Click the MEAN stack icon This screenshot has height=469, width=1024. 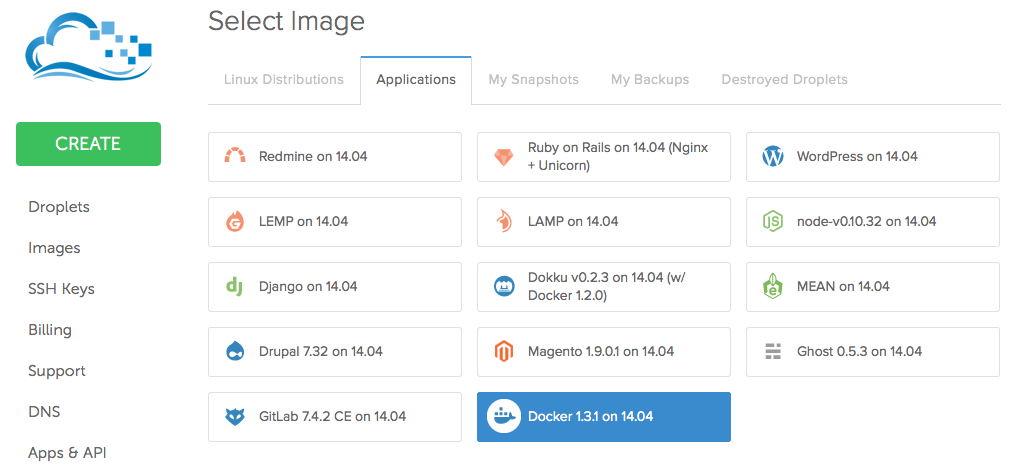pyautogui.click(x=773, y=286)
